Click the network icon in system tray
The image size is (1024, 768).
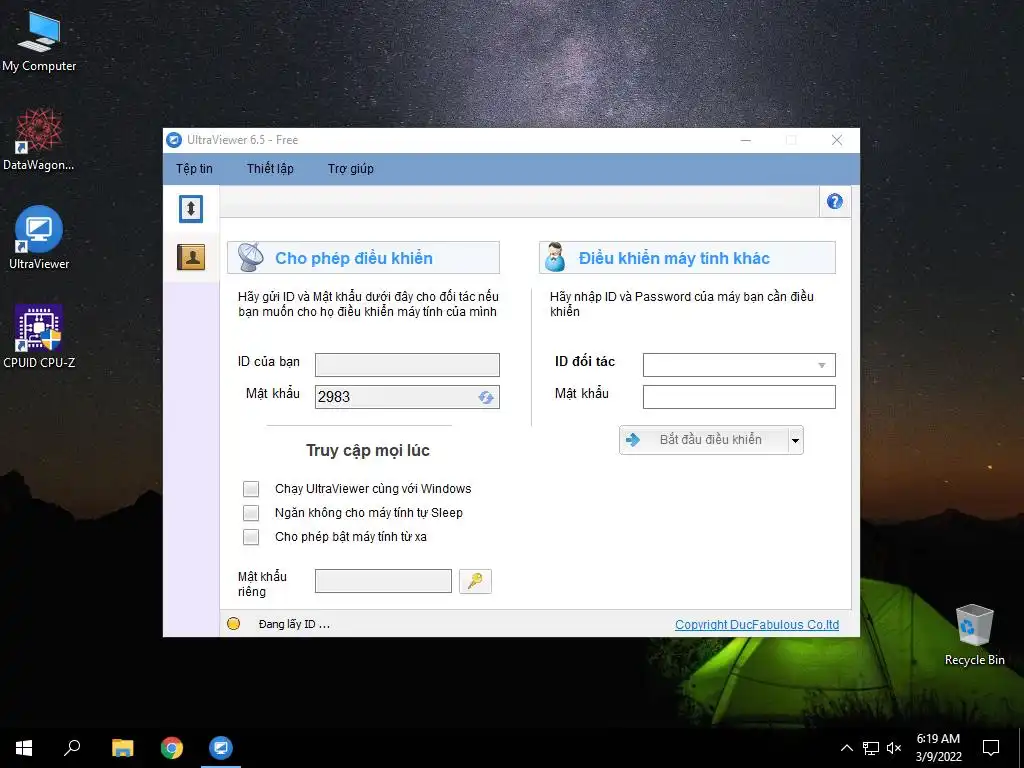coord(871,748)
